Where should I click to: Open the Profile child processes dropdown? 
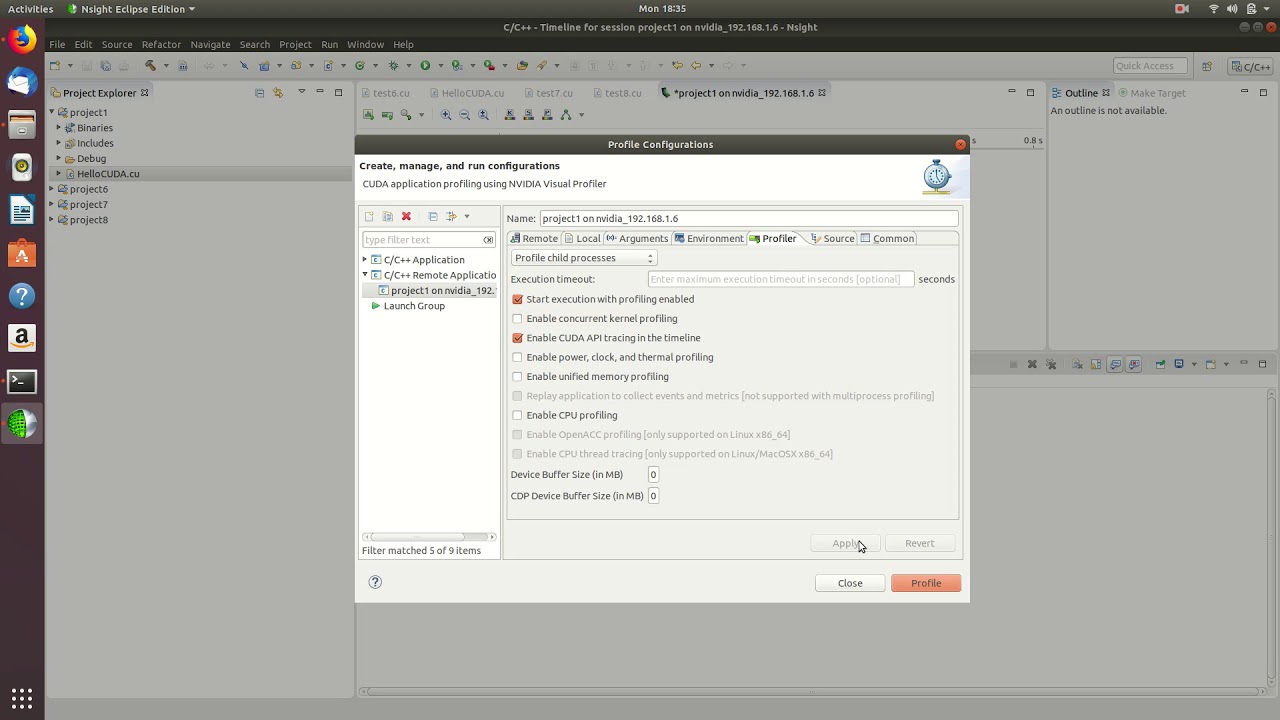[583, 258]
